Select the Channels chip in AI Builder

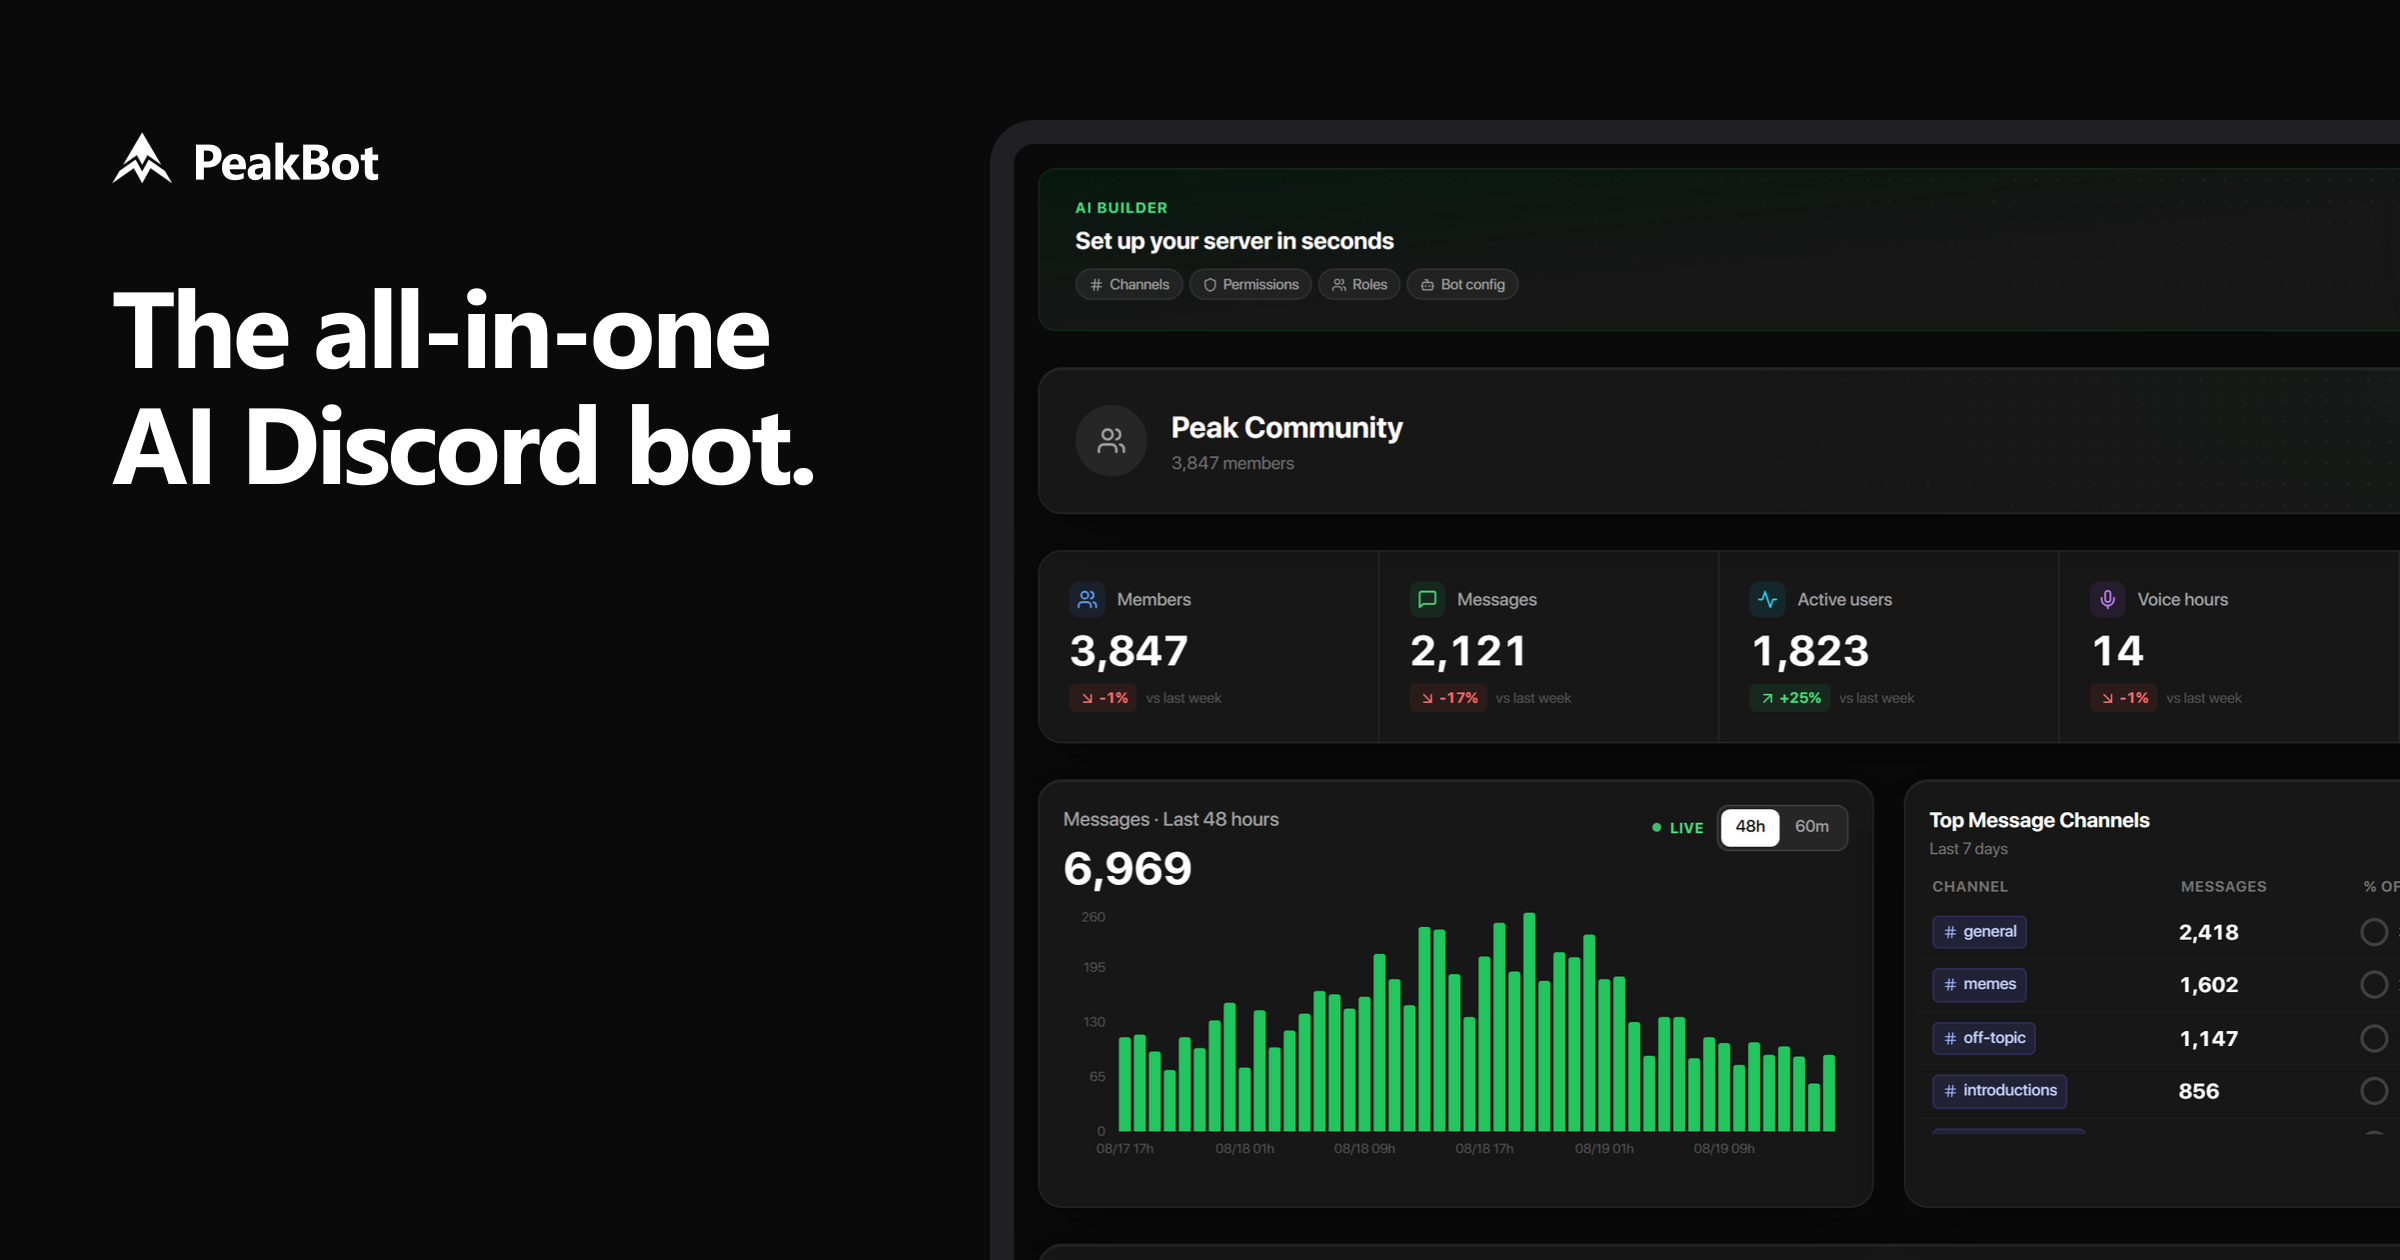[x=1129, y=285]
